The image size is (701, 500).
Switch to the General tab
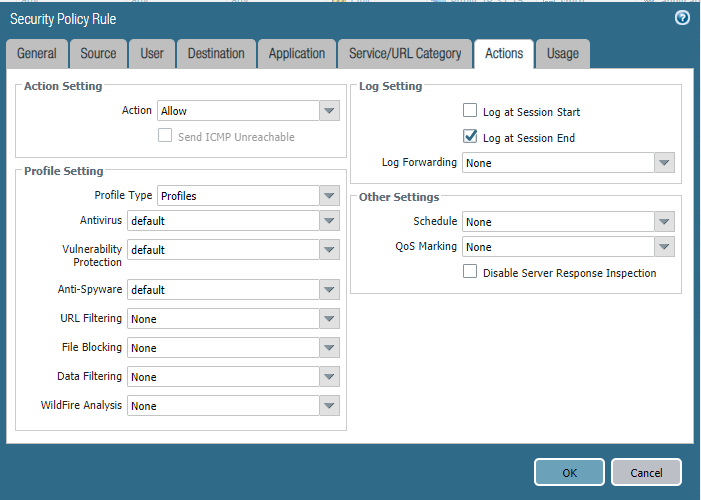(37, 54)
